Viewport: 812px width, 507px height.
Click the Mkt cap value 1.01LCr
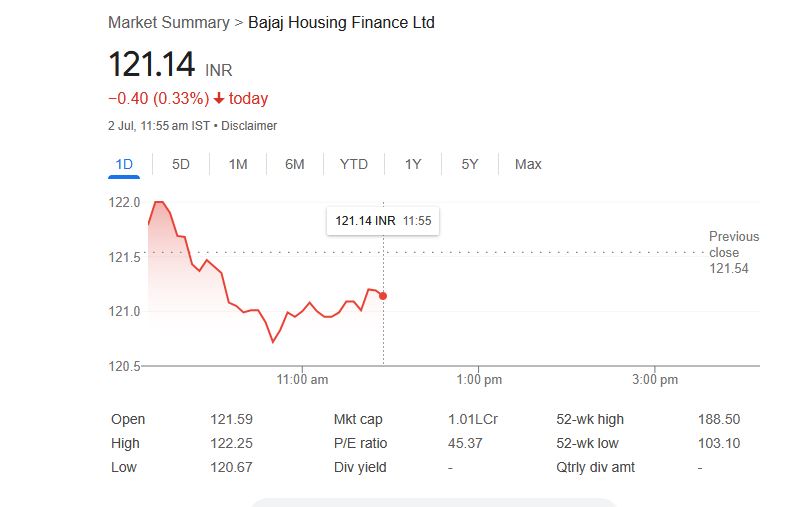tap(472, 420)
